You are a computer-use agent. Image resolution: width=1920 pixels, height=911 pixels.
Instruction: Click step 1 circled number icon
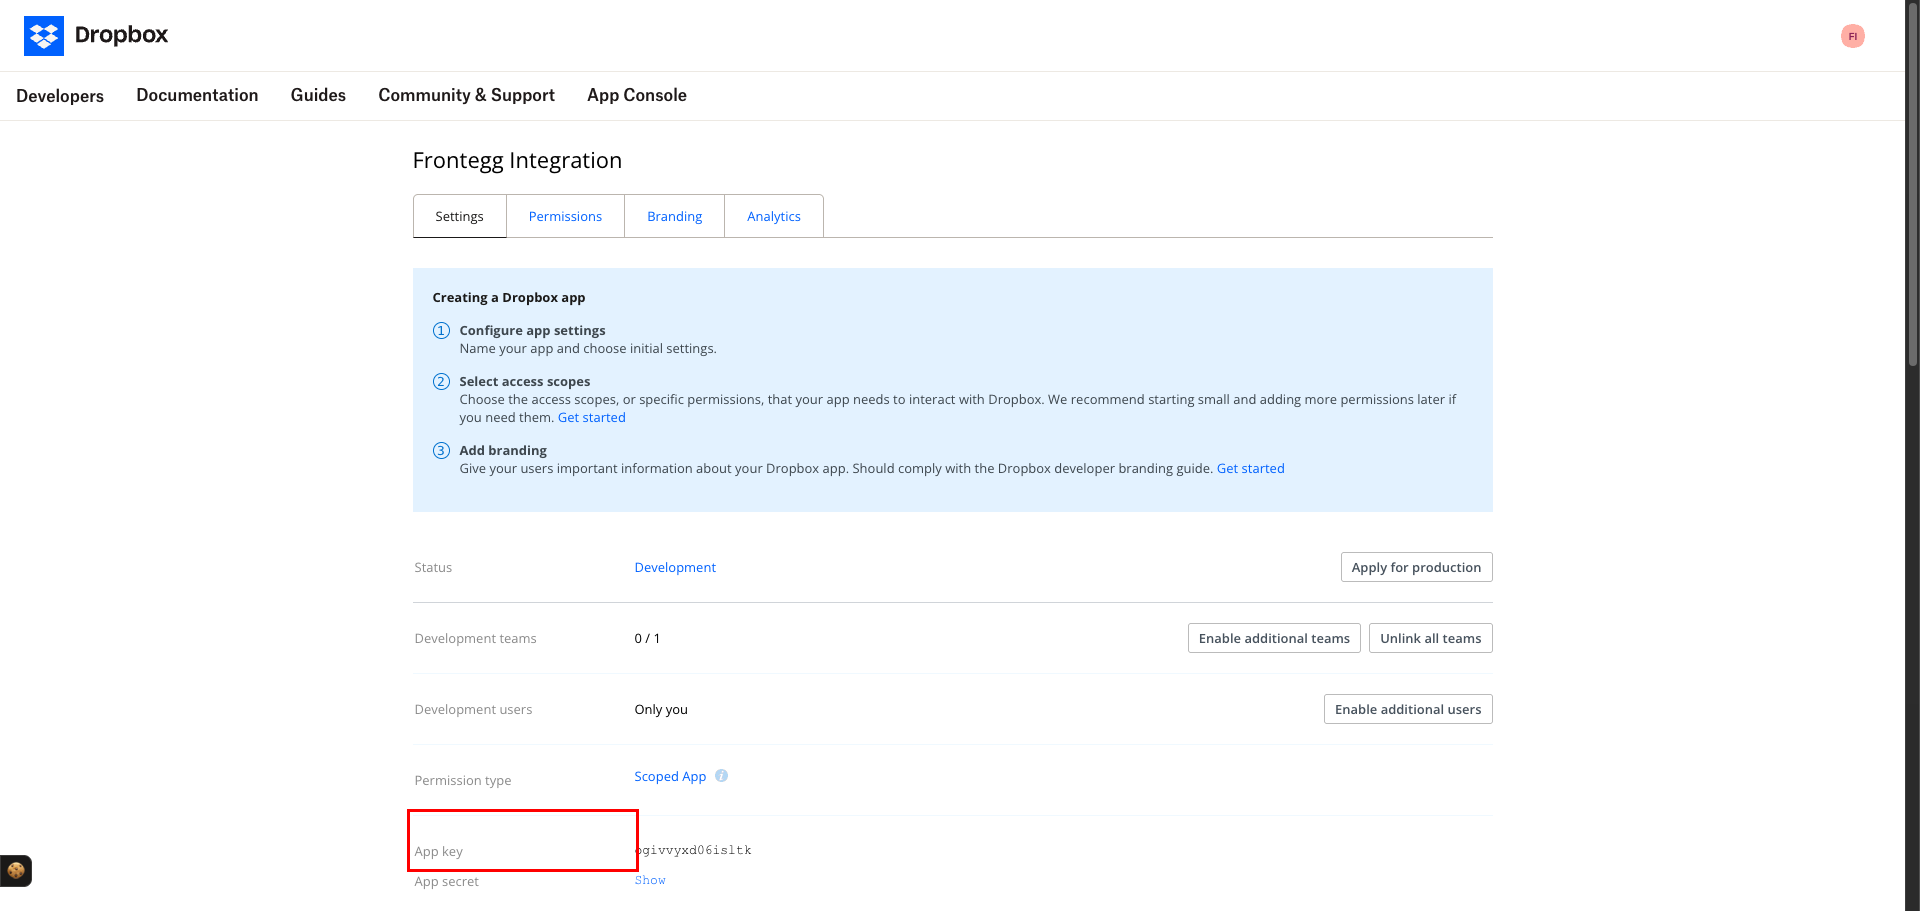coord(441,331)
